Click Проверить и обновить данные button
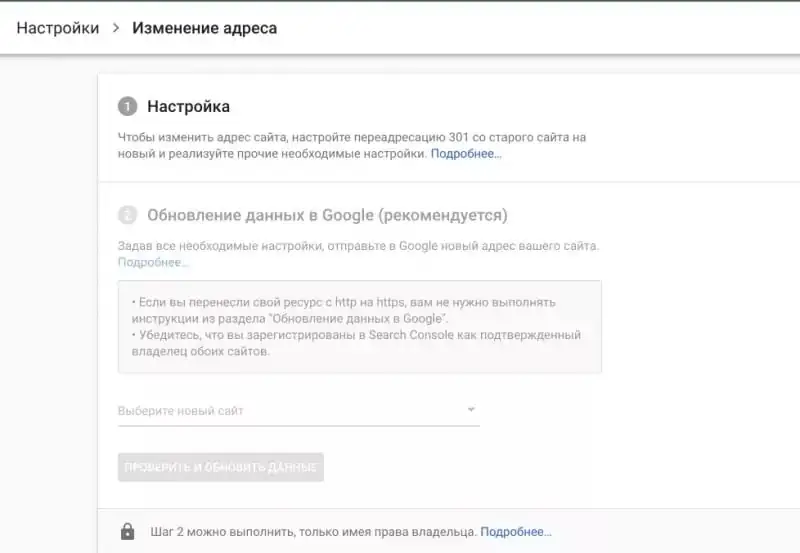Image resolution: width=800 pixels, height=553 pixels. [220, 467]
